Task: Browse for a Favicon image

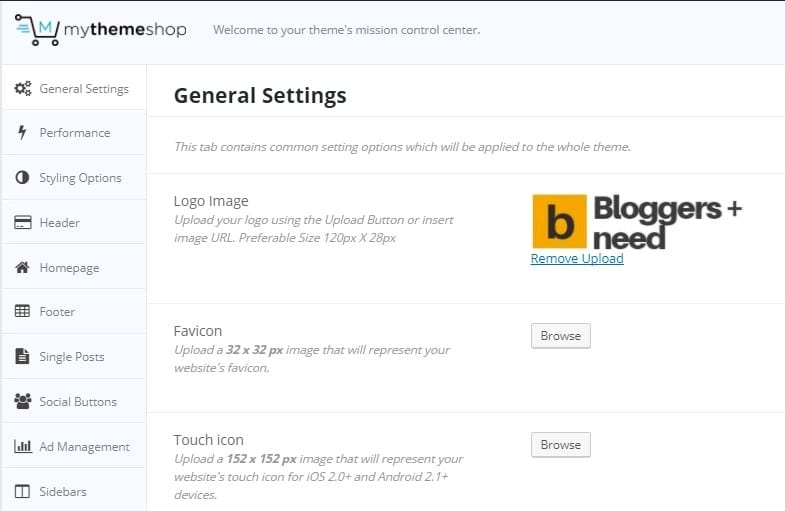Action: click(561, 336)
